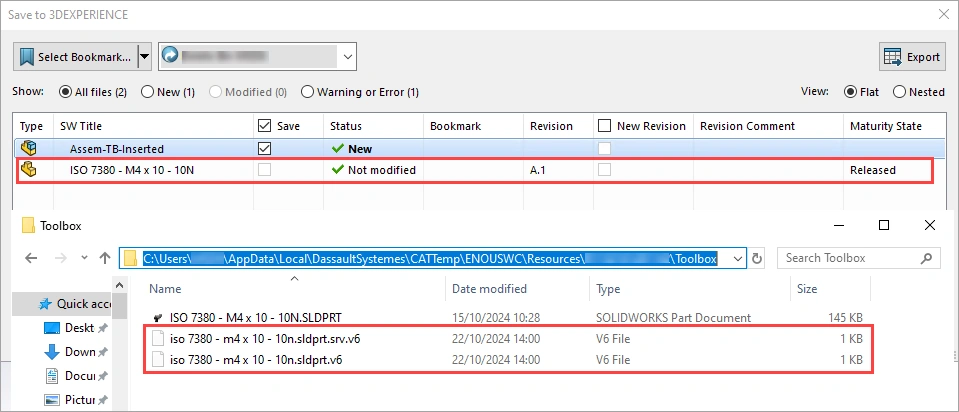Expand the collaborative space combo box

pos(347,57)
